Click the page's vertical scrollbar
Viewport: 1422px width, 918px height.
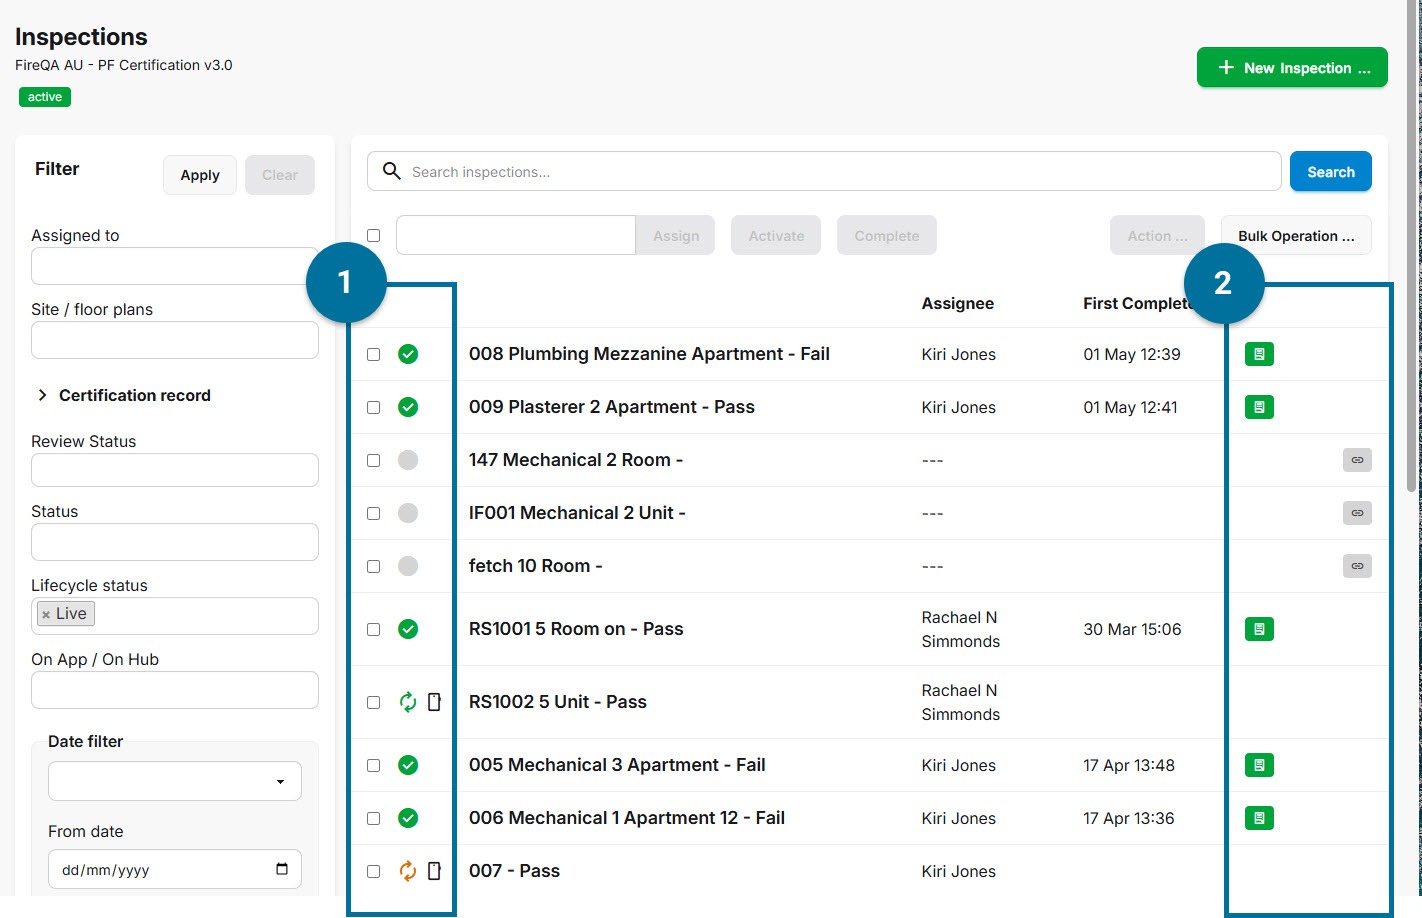1411,245
